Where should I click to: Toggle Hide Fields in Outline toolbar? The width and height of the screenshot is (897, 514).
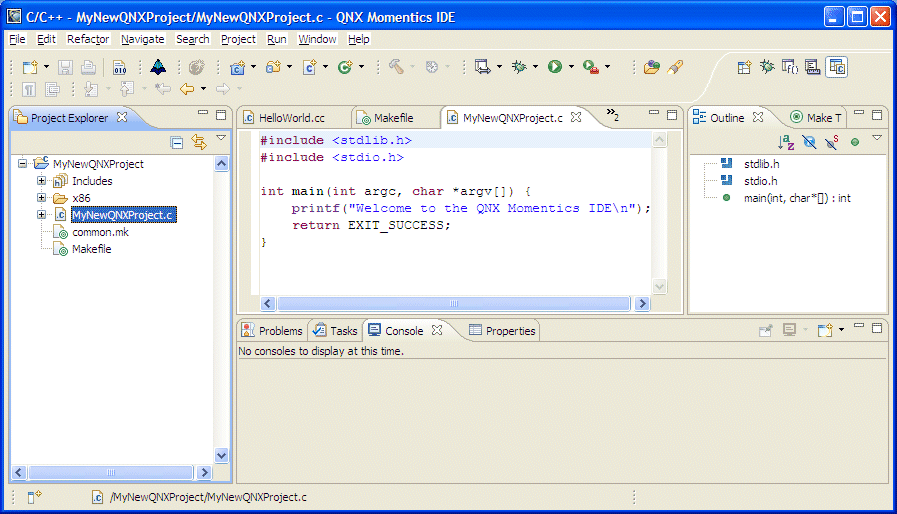coord(809,142)
